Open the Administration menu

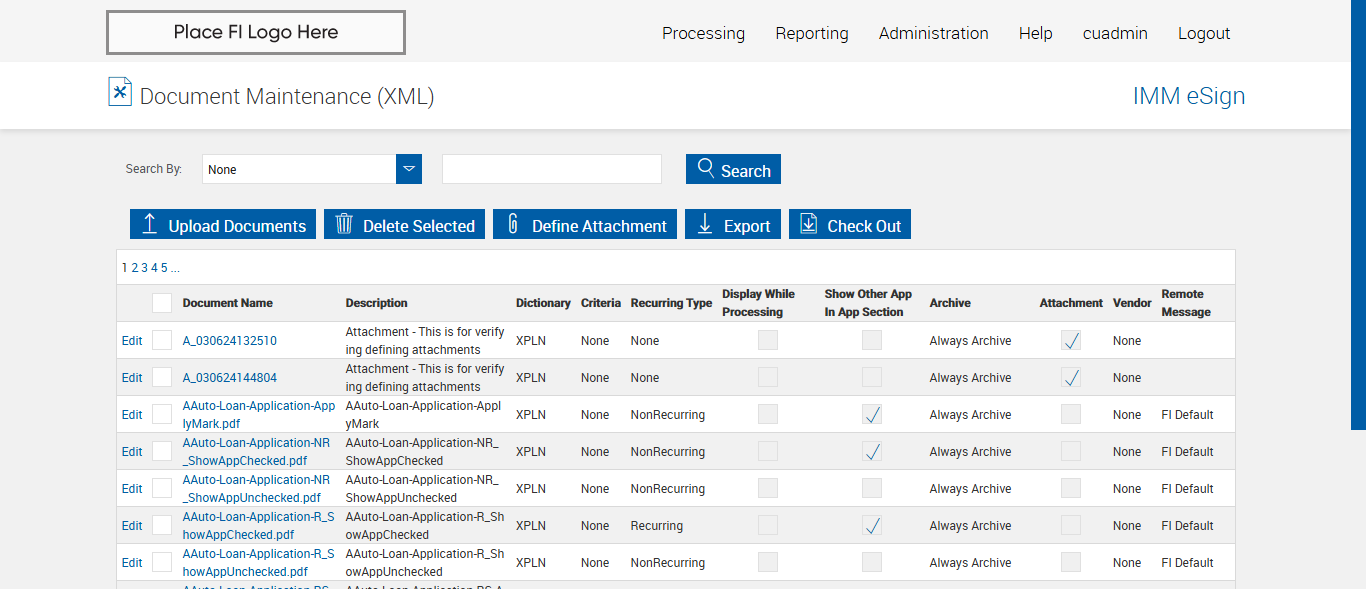[933, 33]
